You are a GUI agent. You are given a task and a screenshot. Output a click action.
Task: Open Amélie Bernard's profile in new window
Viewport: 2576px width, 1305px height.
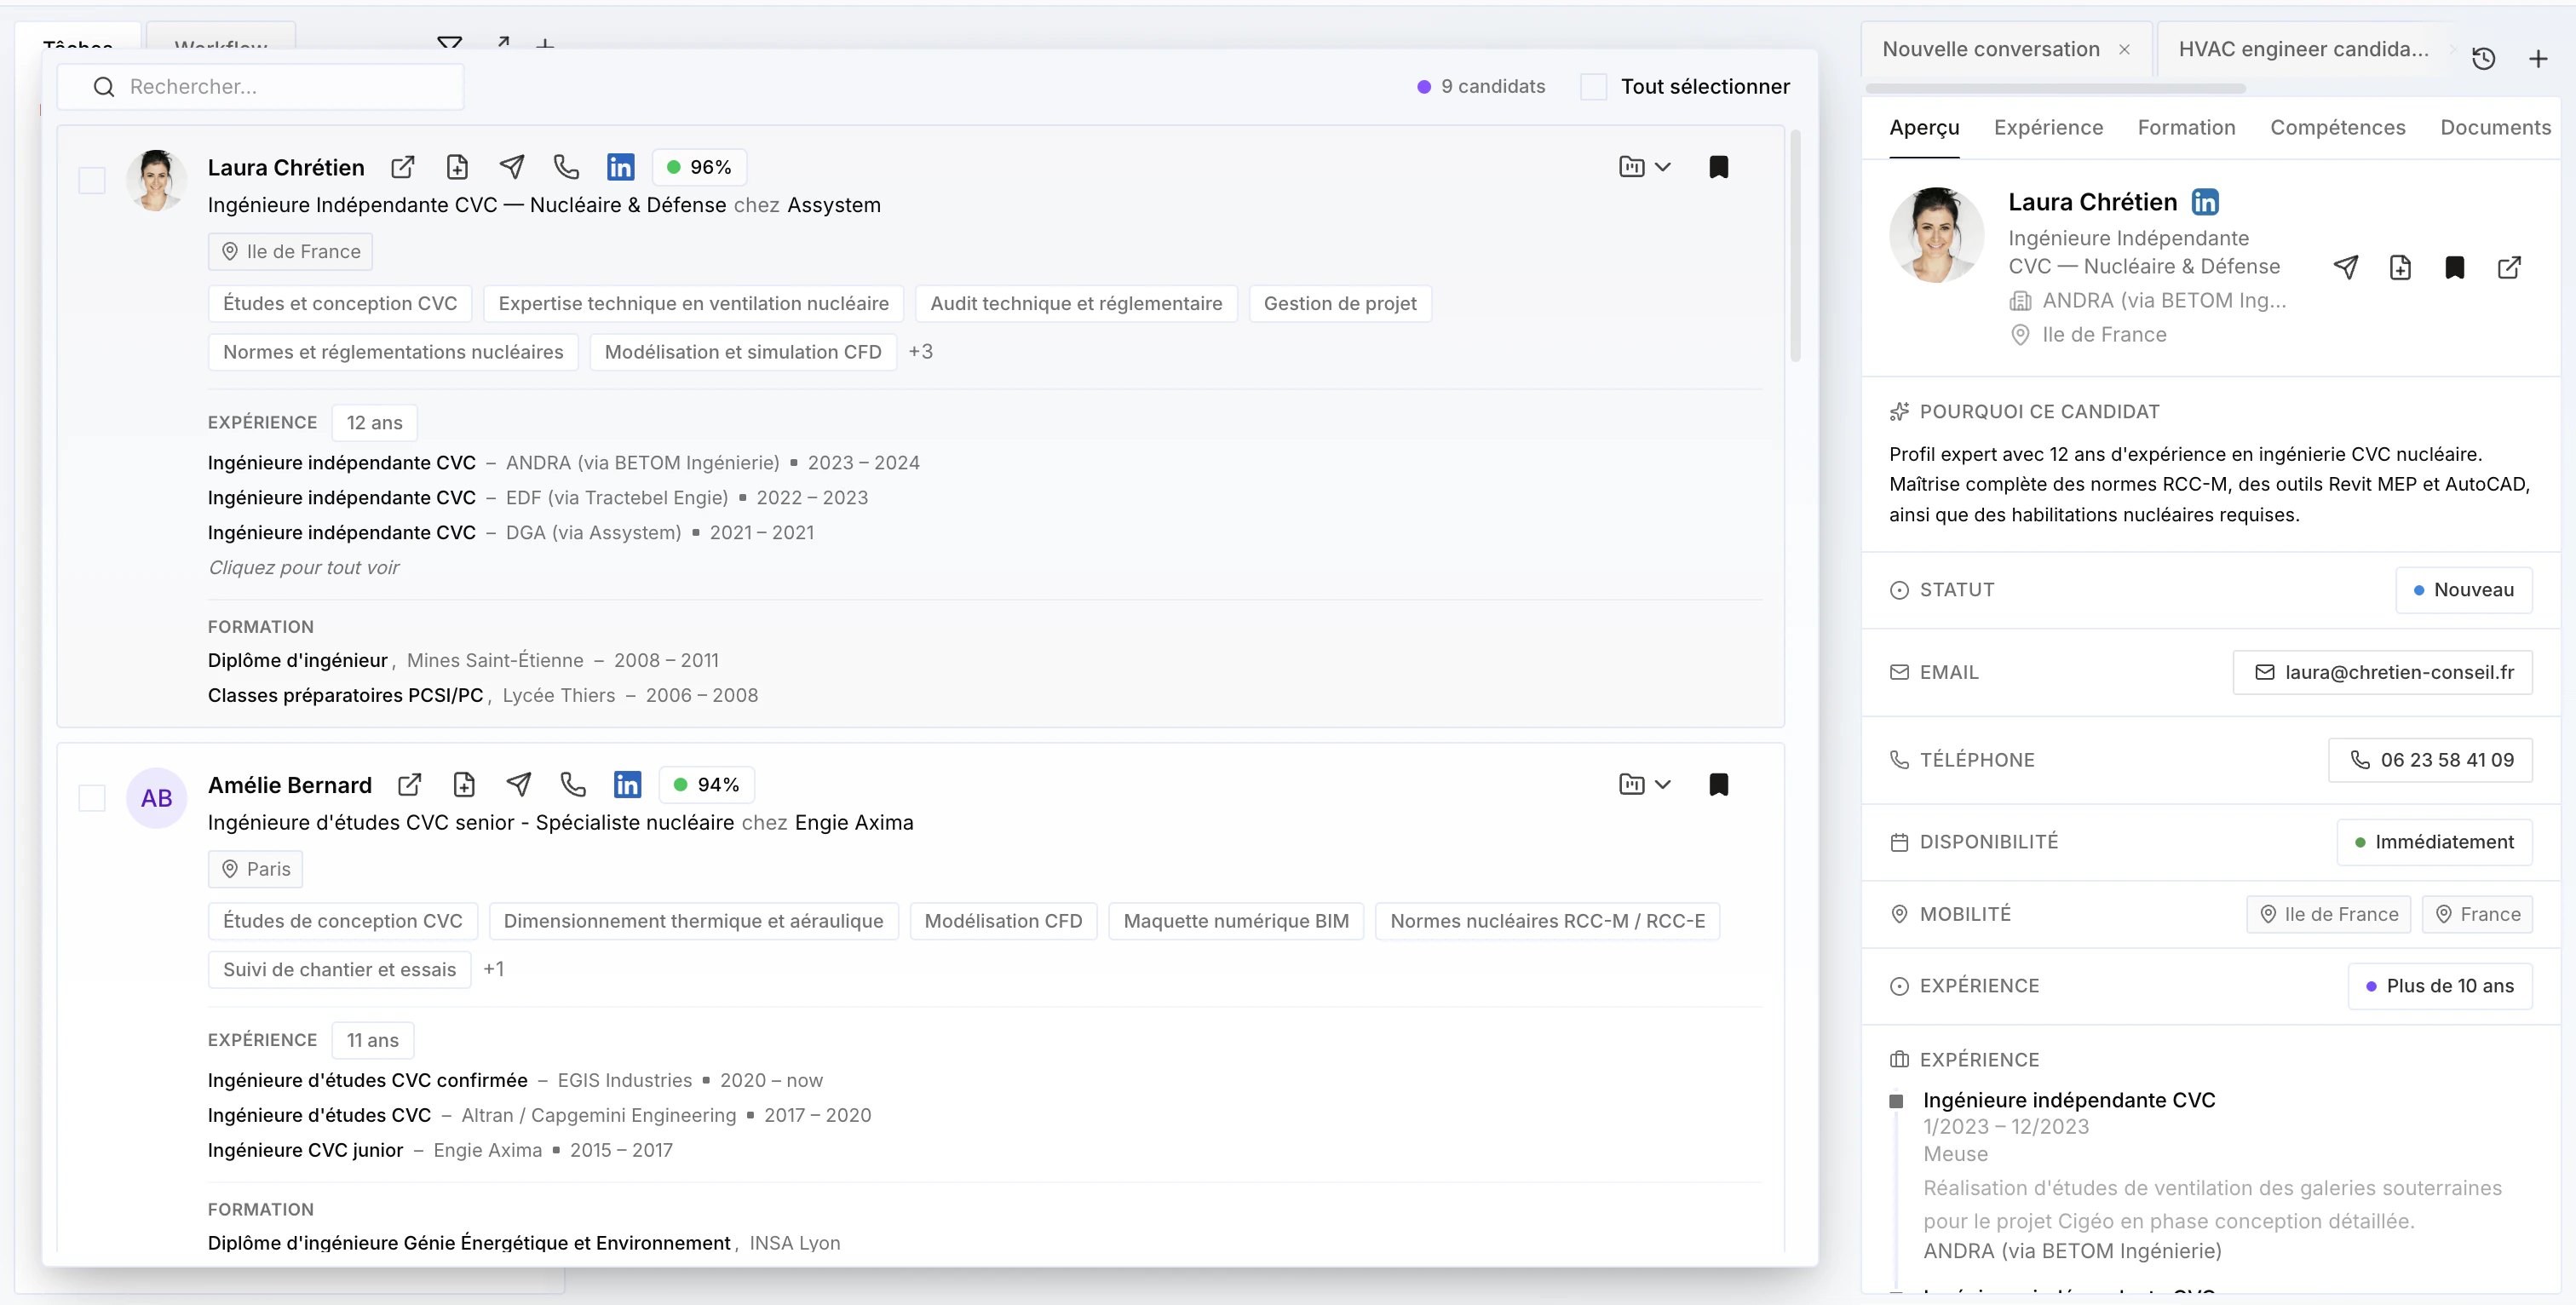tap(410, 785)
